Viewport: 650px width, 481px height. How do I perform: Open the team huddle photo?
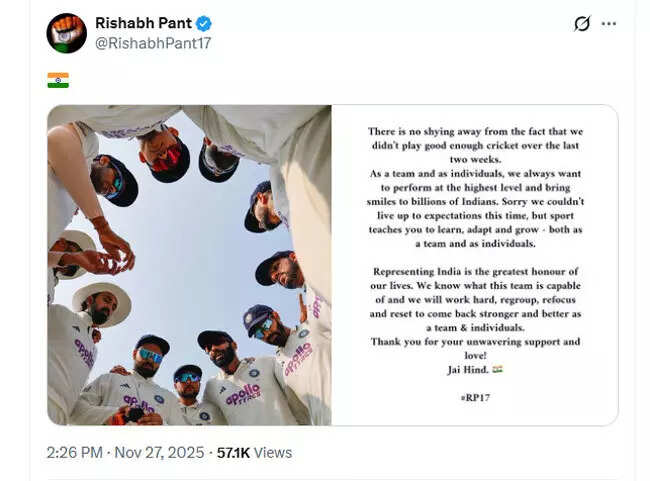pos(189,265)
